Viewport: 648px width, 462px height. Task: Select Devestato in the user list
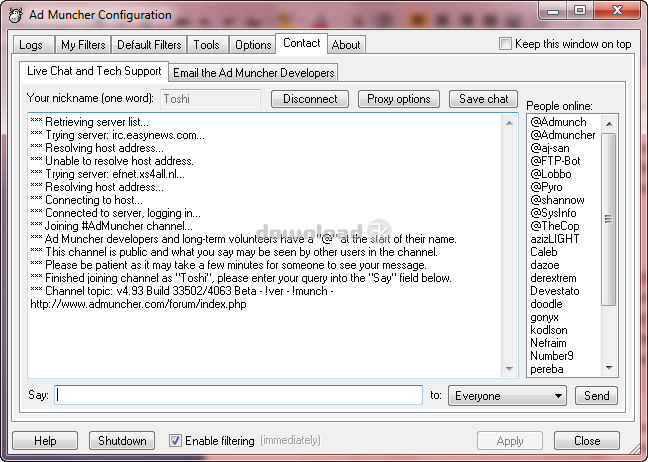[555, 291]
